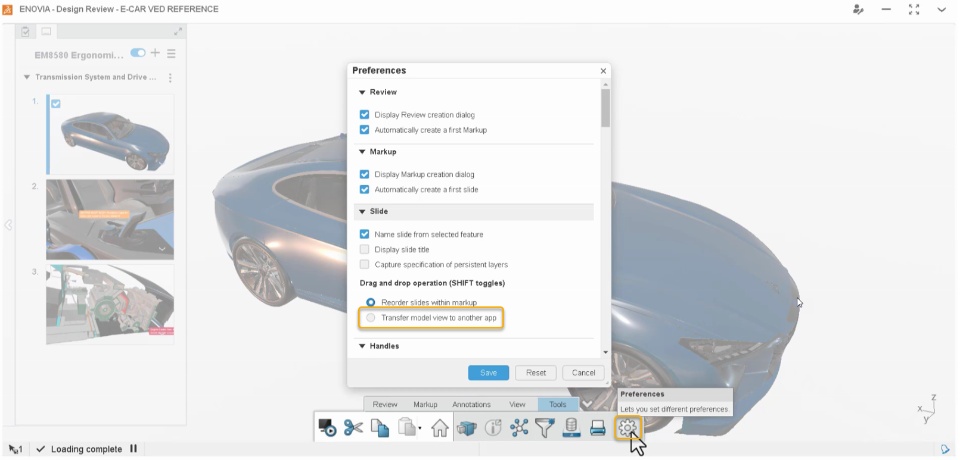Screen dimensions: 960x460
Task: Click the play icon at status bar right
Action: (x=945, y=449)
